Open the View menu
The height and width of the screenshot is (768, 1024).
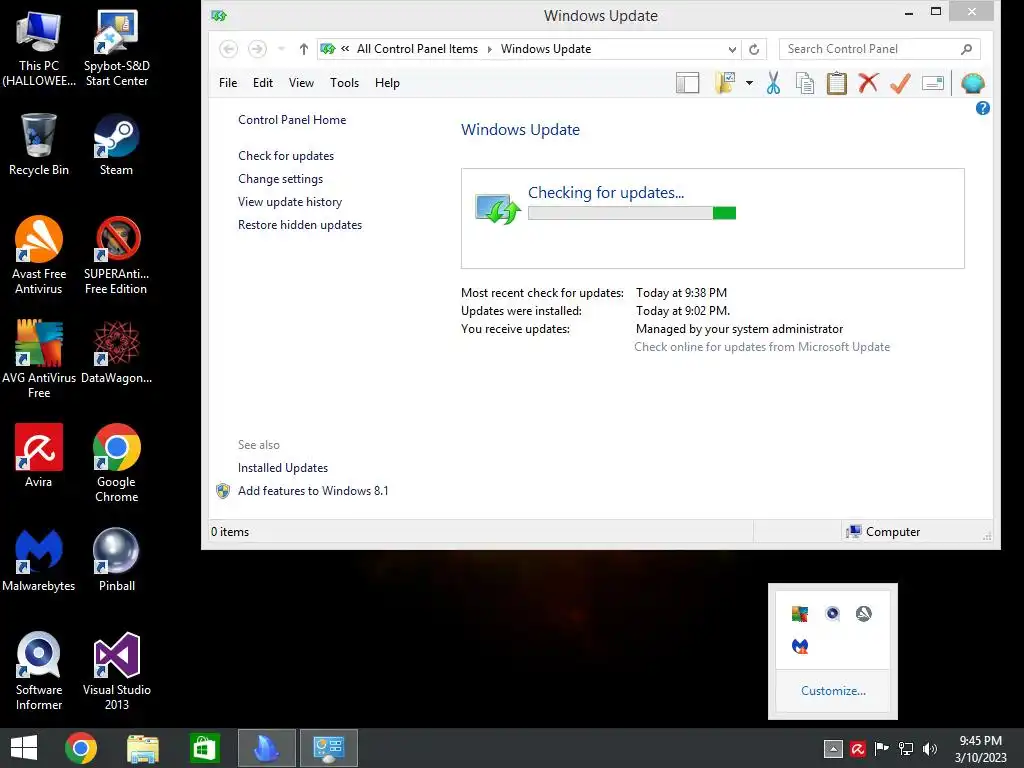pos(301,83)
